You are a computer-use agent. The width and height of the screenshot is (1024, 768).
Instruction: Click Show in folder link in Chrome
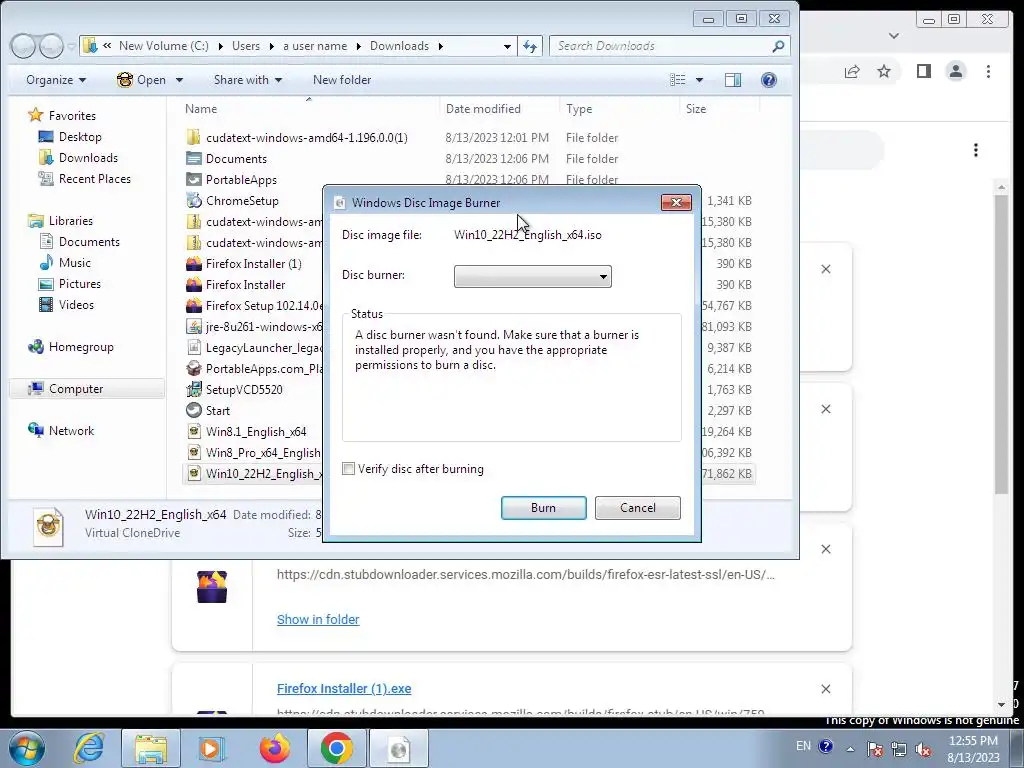tap(318, 619)
